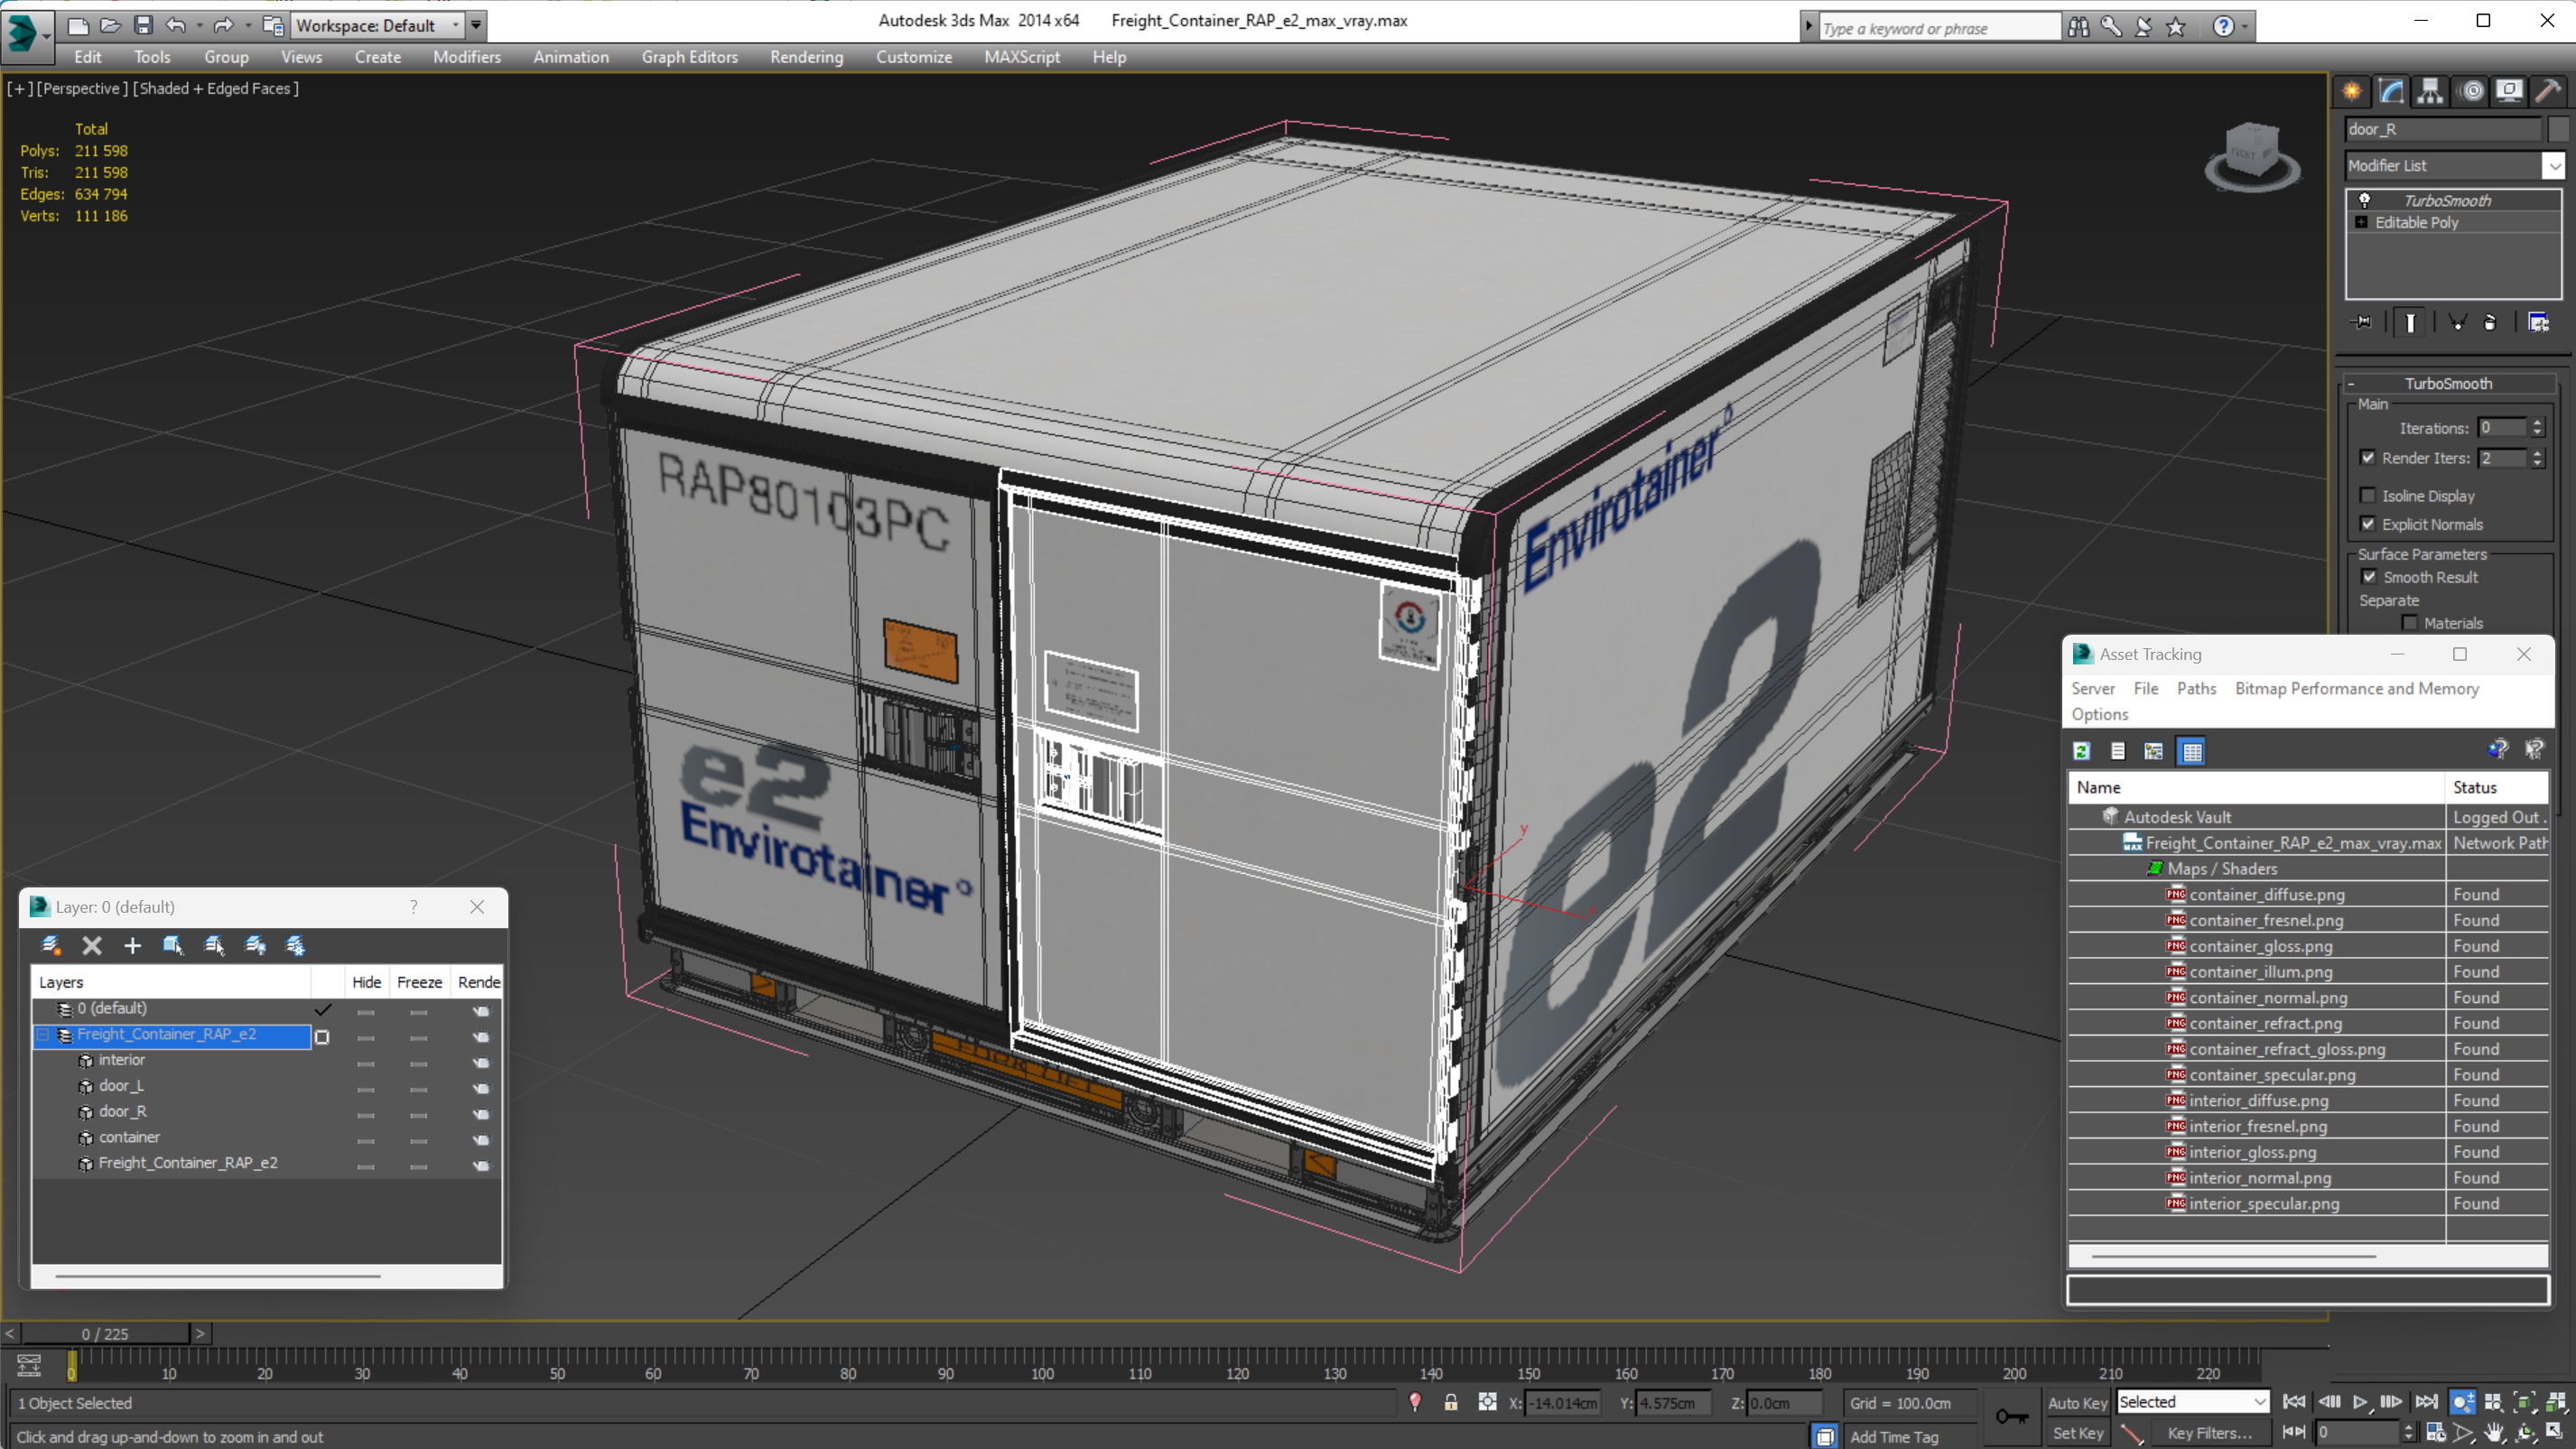Toggle Render for interior layer row

pyautogui.click(x=481, y=1062)
